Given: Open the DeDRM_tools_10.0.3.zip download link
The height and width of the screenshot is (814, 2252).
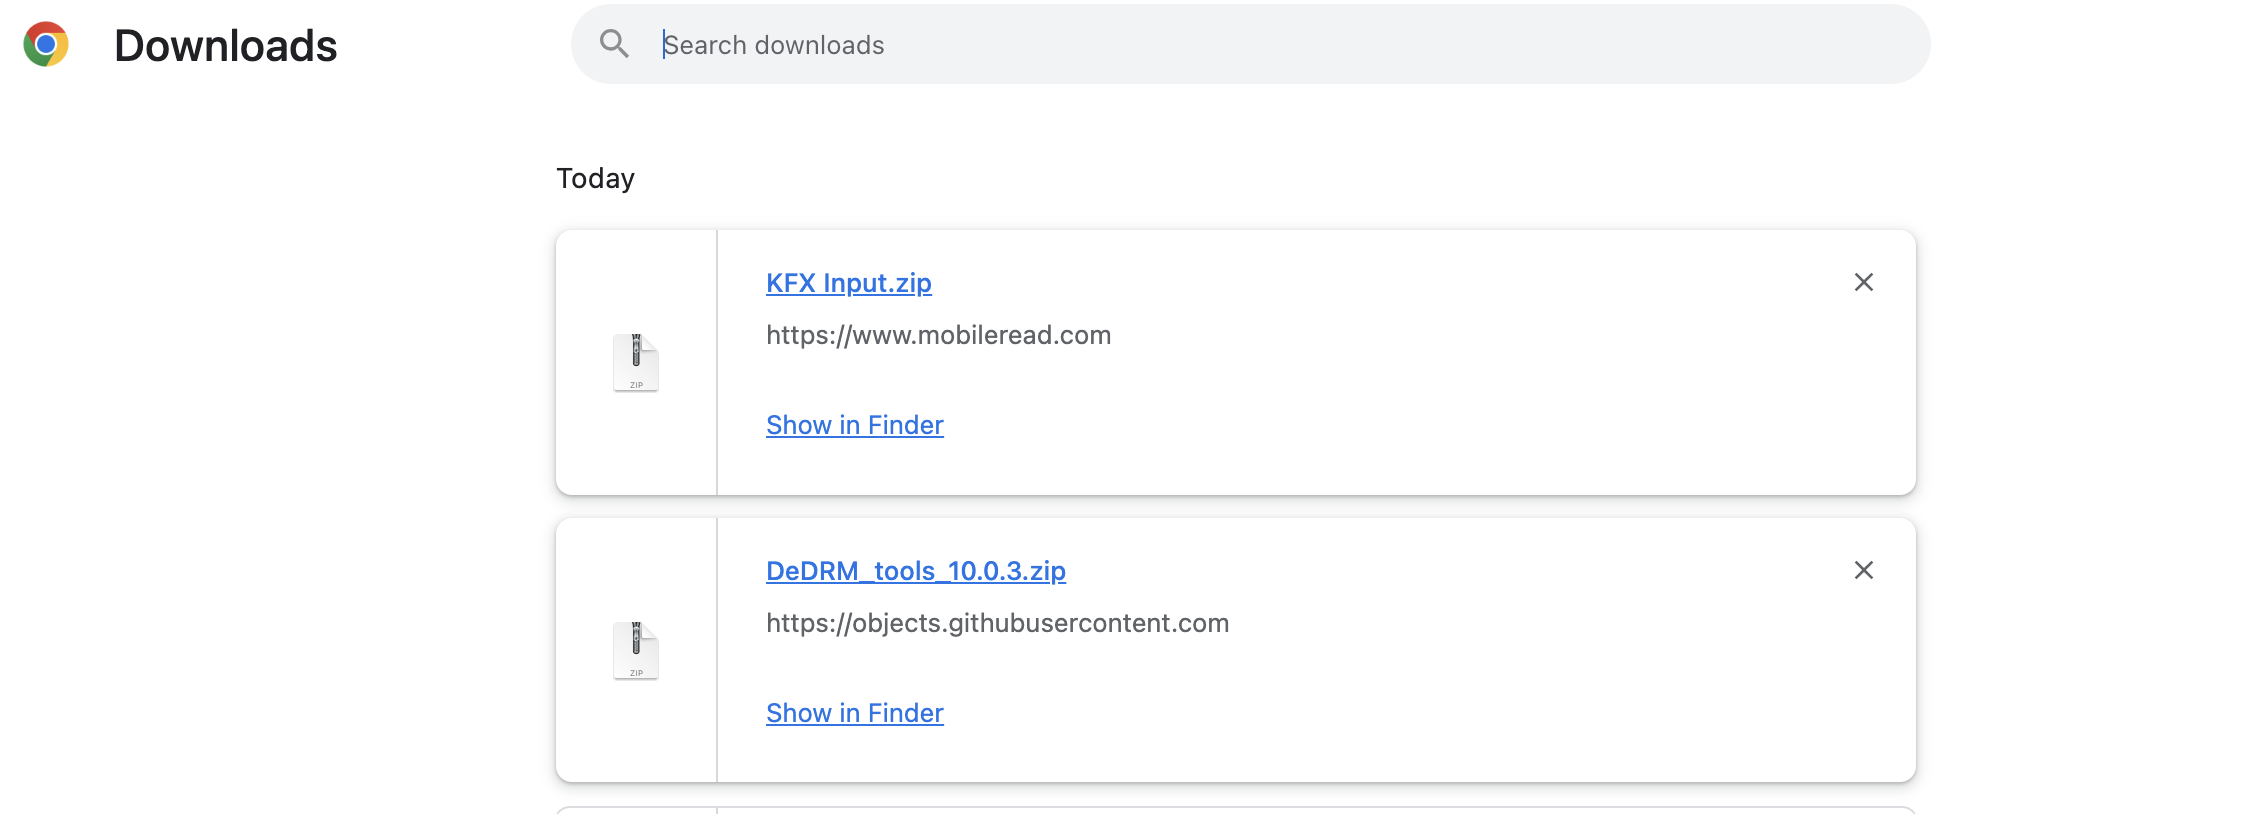Looking at the screenshot, I should (915, 571).
